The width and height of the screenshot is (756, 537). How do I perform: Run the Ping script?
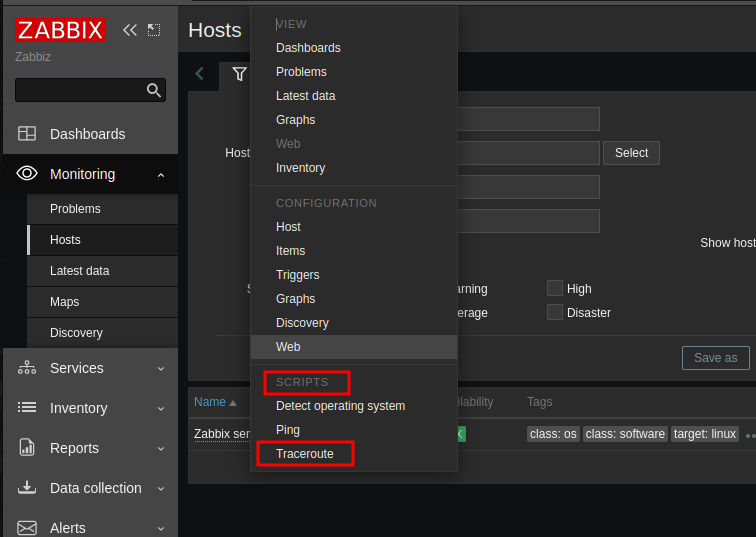[x=354, y=430]
